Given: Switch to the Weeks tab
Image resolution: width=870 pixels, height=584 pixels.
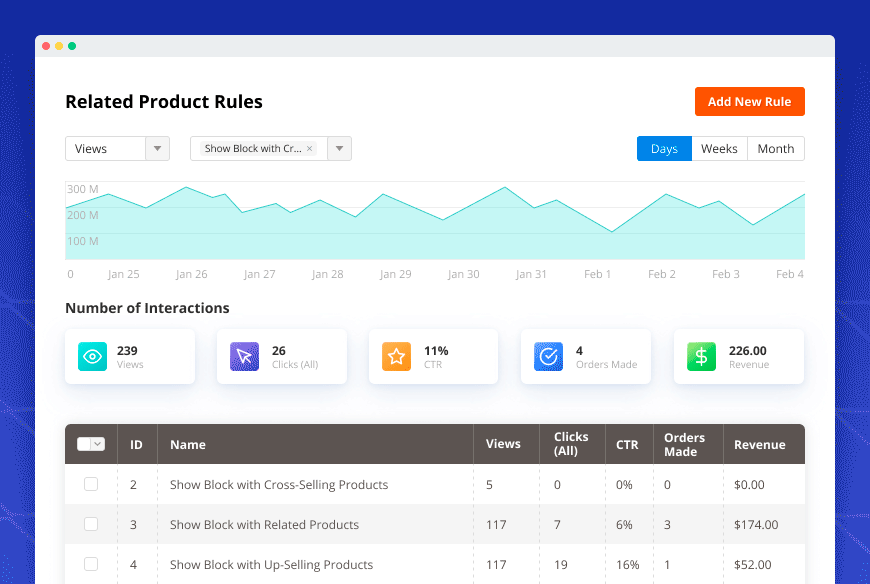Looking at the screenshot, I should click(719, 148).
